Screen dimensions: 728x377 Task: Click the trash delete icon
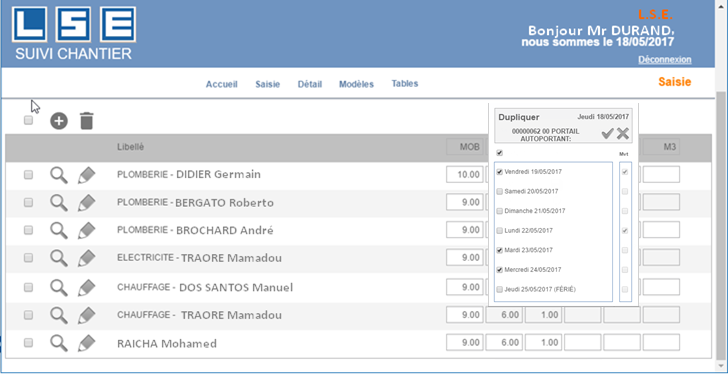pyautogui.click(x=86, y=121)
